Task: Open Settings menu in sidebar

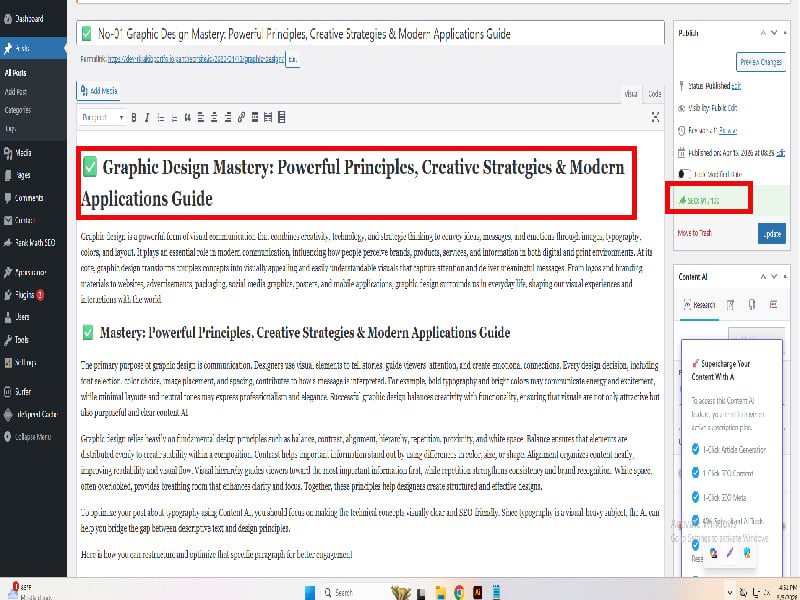Action: click(25, 363)
